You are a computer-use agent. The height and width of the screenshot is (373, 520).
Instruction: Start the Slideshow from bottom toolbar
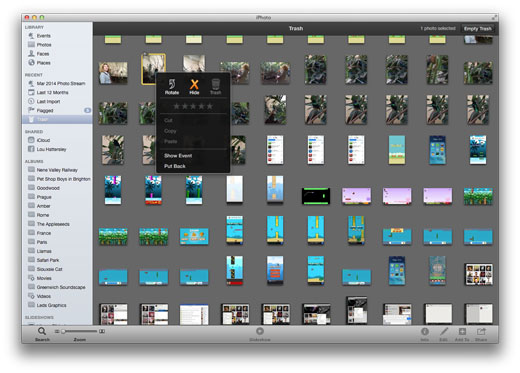[260, 331]
